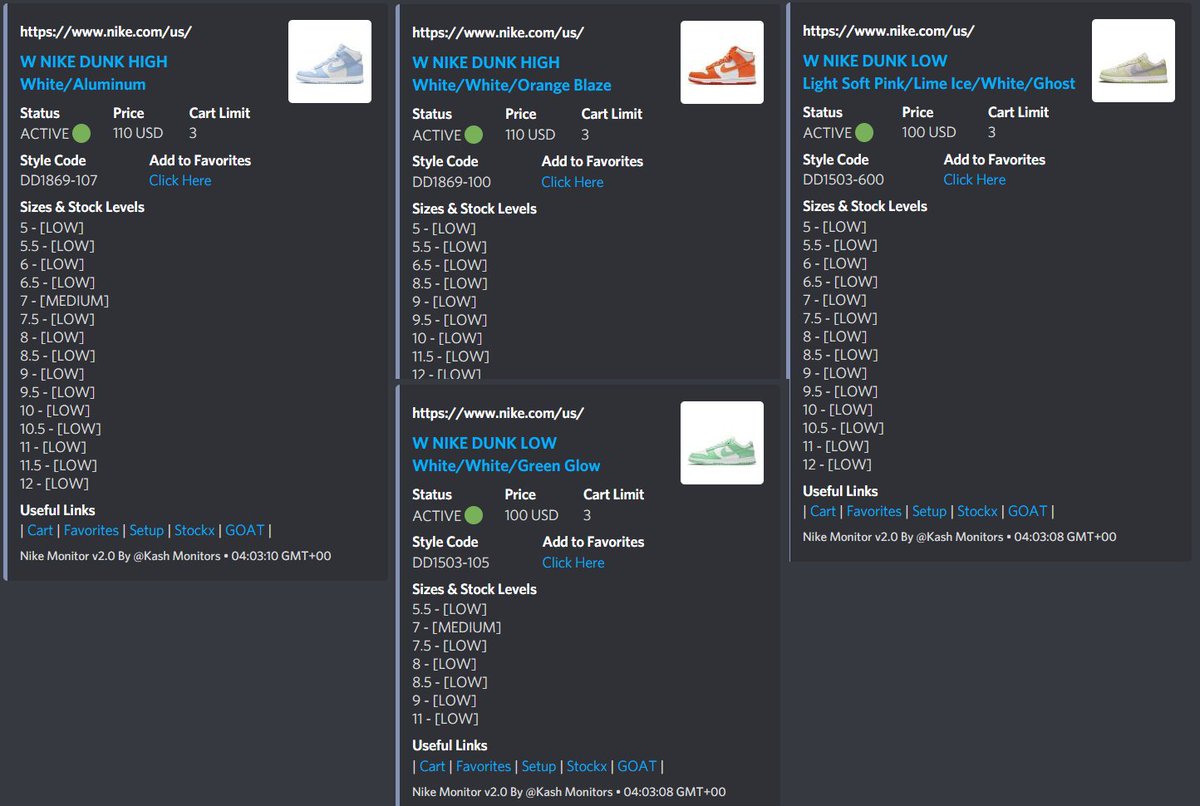The image size is (1200, 806).
Task: Click nike.com URL atop Orange Blaze card
Action: tap(498, 32)
